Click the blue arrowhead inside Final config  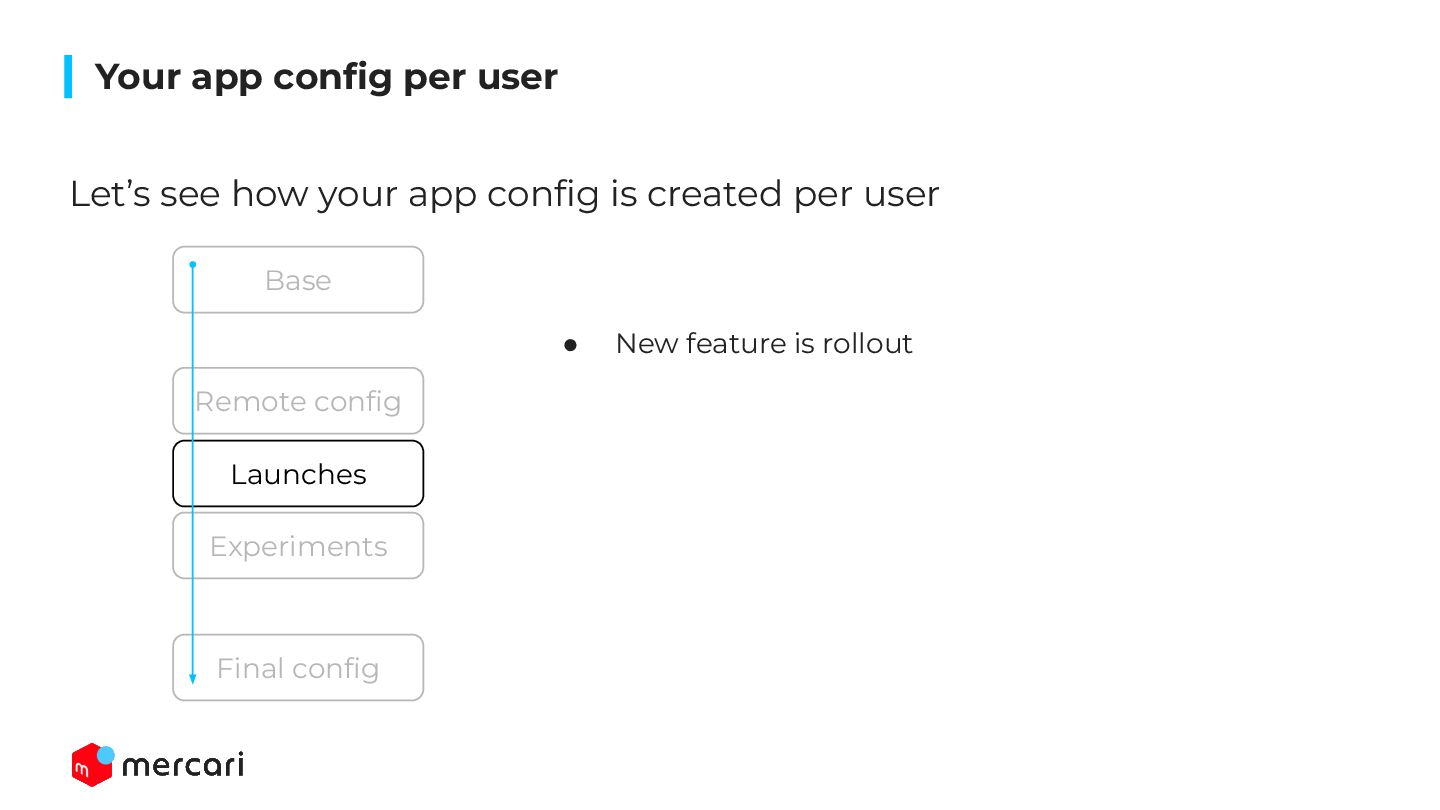[193, 679]
